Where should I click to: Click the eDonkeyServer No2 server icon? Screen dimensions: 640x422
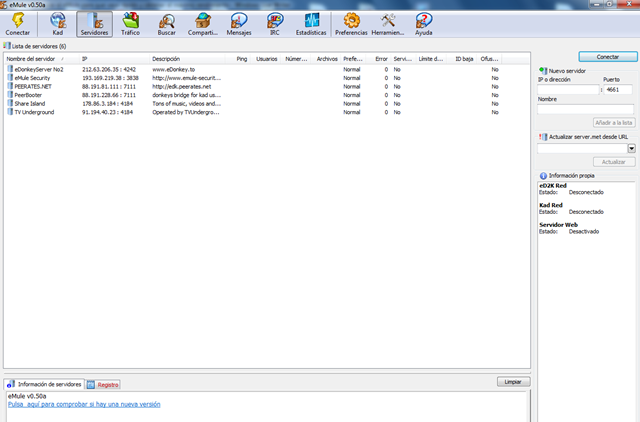point(10,69)
